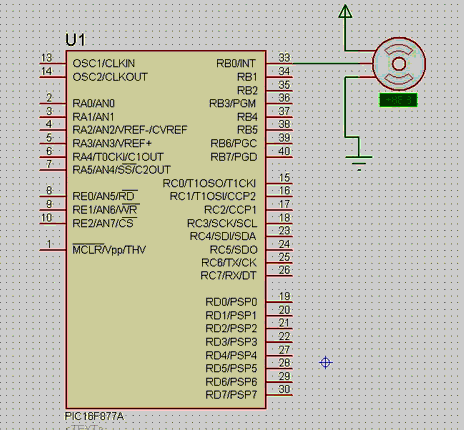Screen dimensions: 464x430
Task: Click the power terminal arrow symbol
Action: [345, 11]
